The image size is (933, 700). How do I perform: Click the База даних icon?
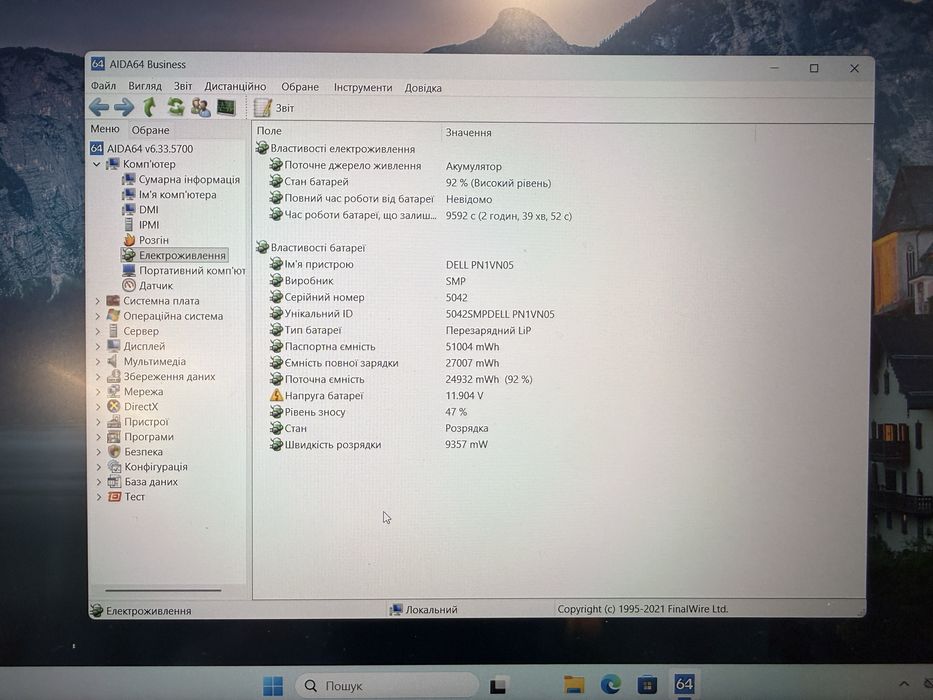click(x=114, y=482)
